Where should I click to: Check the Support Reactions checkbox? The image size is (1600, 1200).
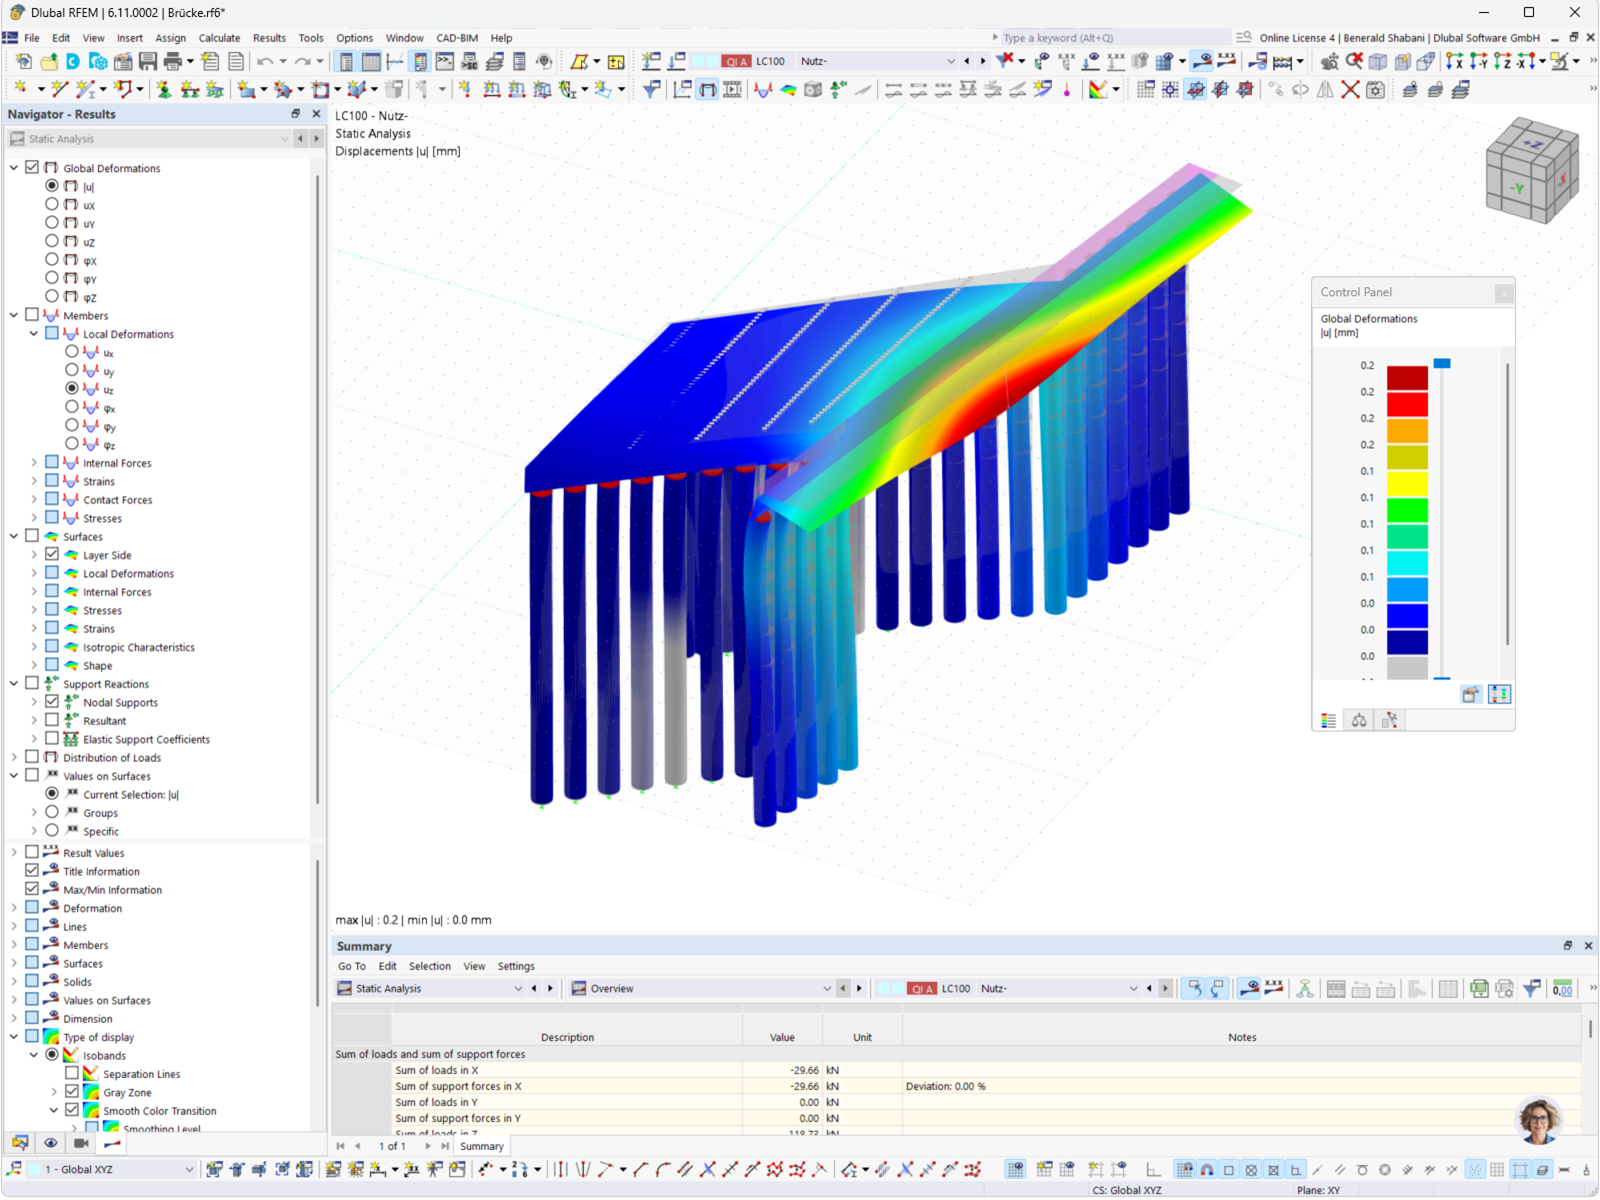pos(32,684)
